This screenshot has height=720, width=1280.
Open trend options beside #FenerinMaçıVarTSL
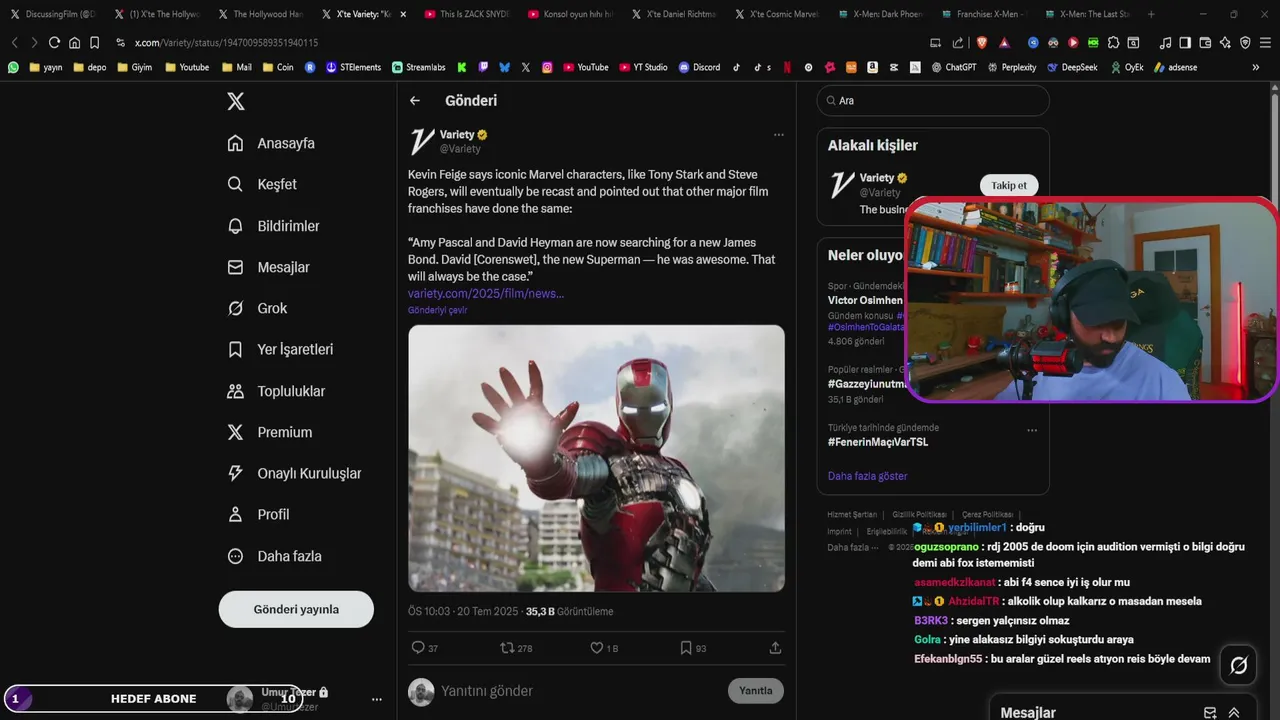(x=1032, y=431)
